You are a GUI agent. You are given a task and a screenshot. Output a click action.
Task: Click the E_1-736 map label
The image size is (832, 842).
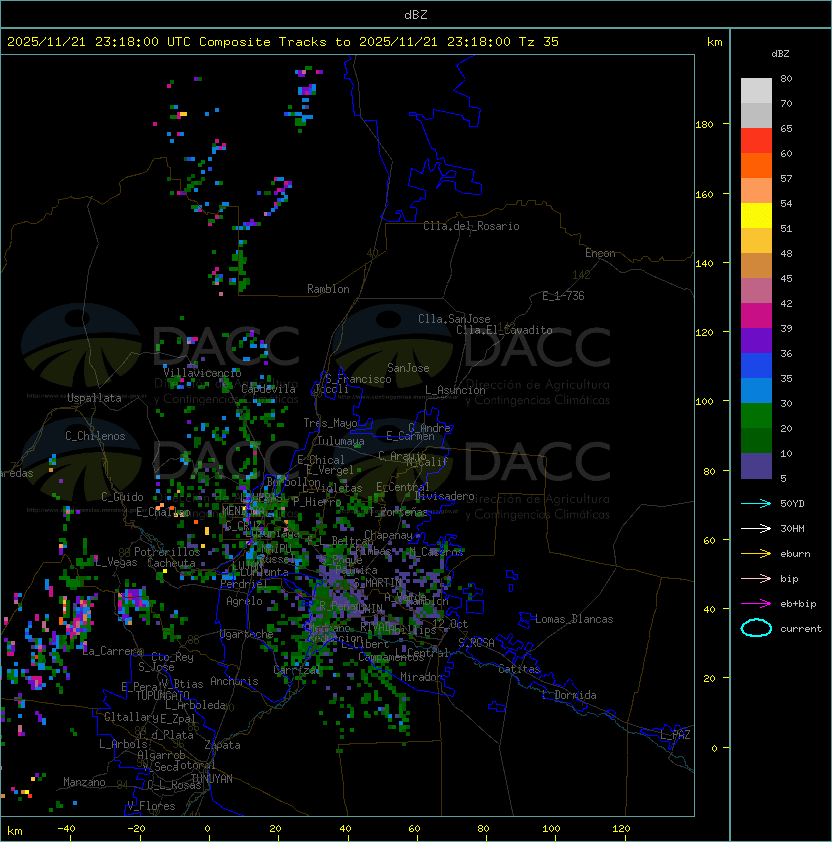click(x=563, y=296)
